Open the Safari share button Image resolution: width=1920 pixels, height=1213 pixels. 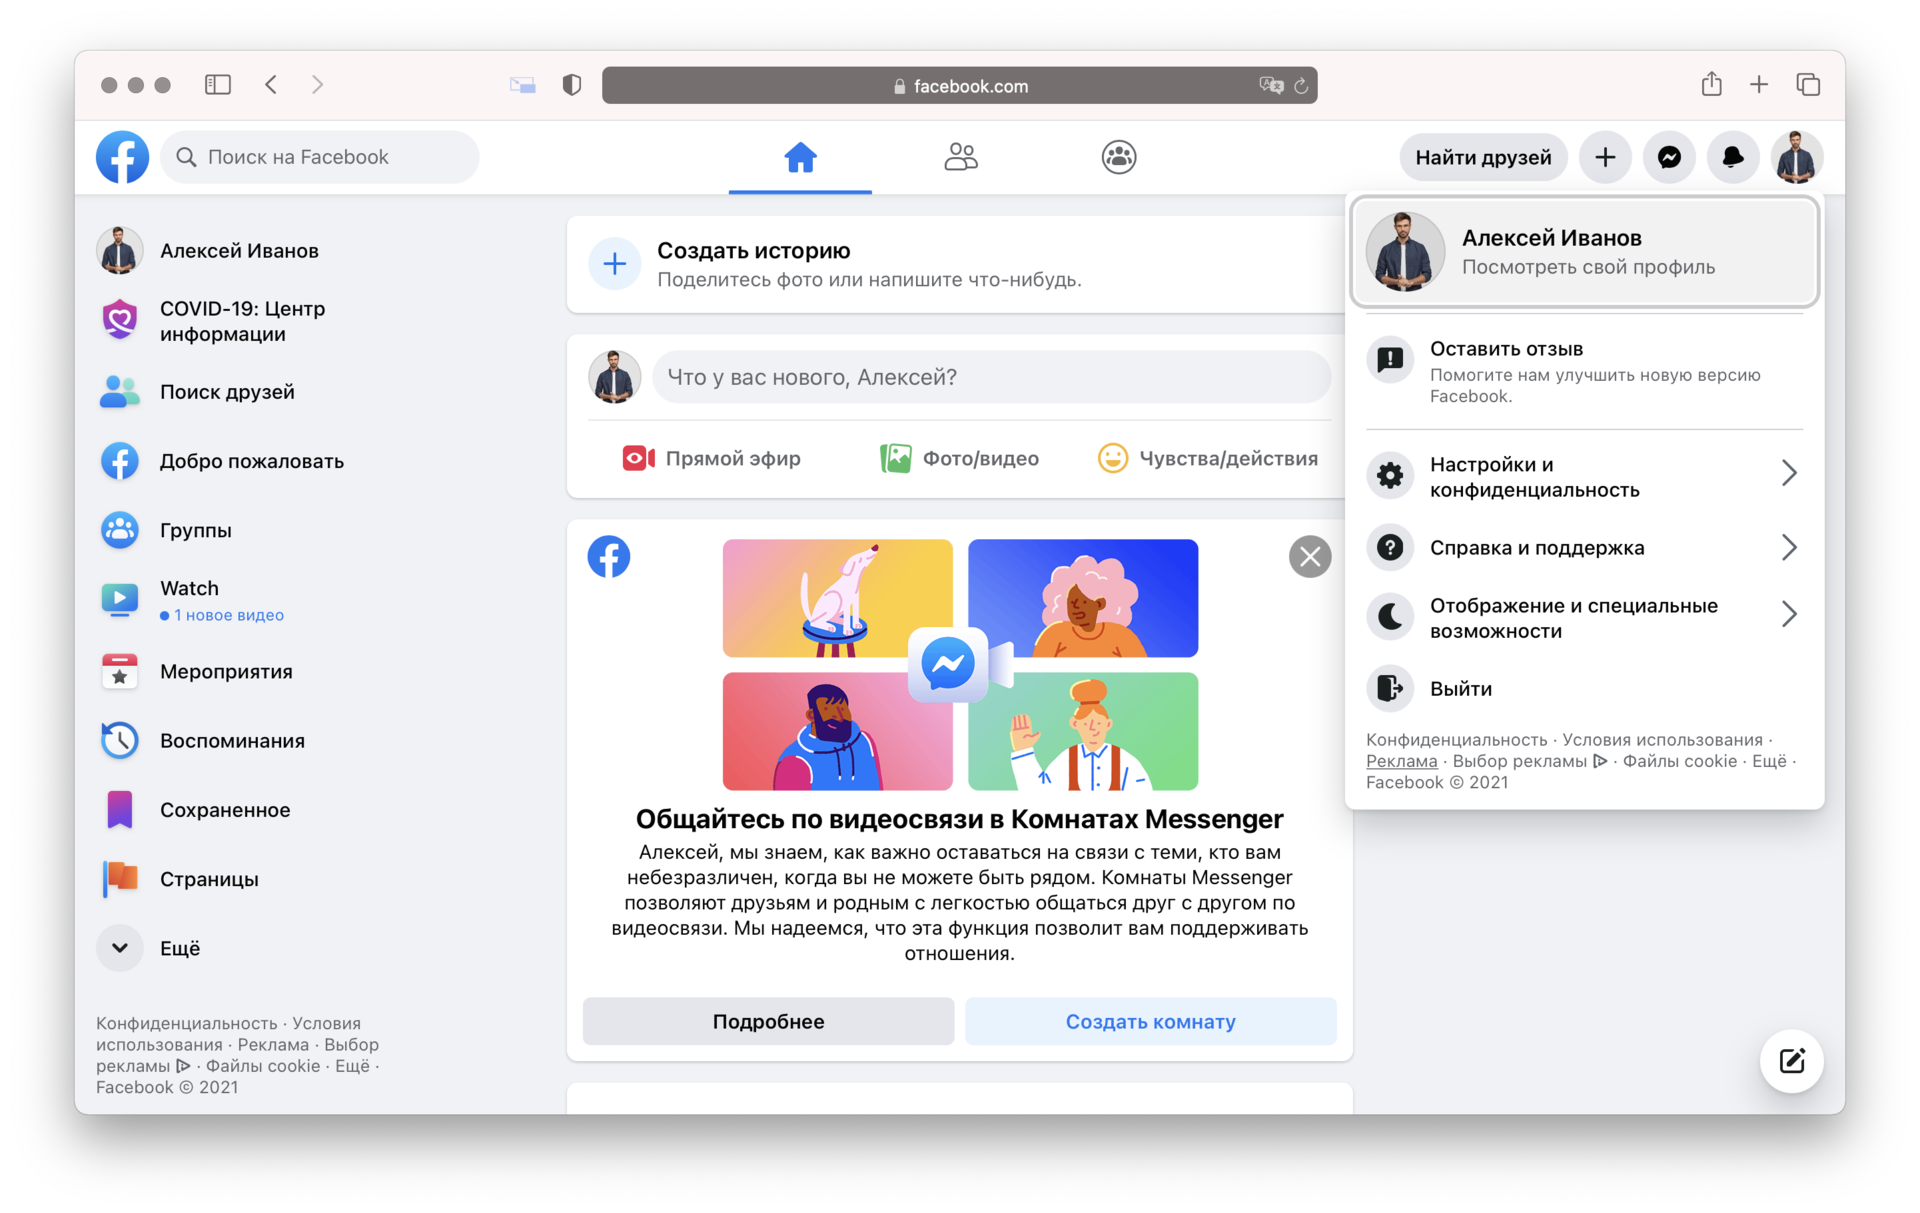tap(1712, 84)
